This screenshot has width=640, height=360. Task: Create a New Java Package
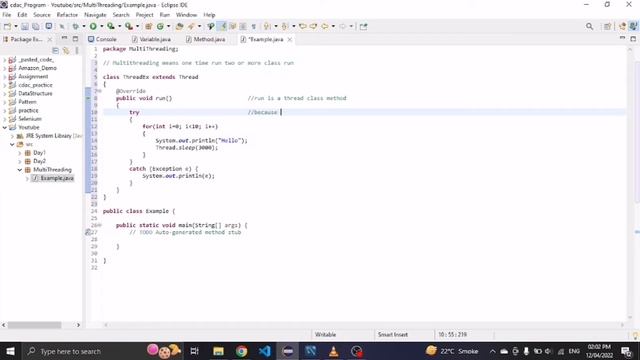click(x=149, y=27)
